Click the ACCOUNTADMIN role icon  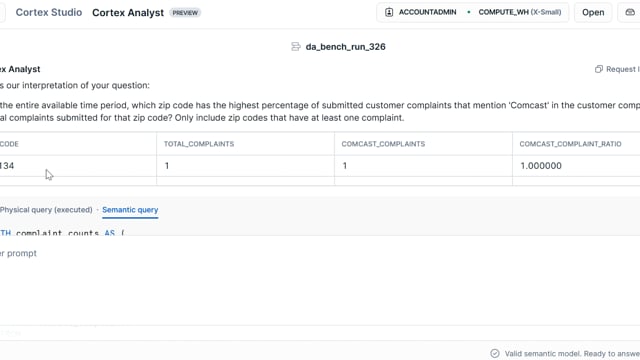click(x=389, y=12)
